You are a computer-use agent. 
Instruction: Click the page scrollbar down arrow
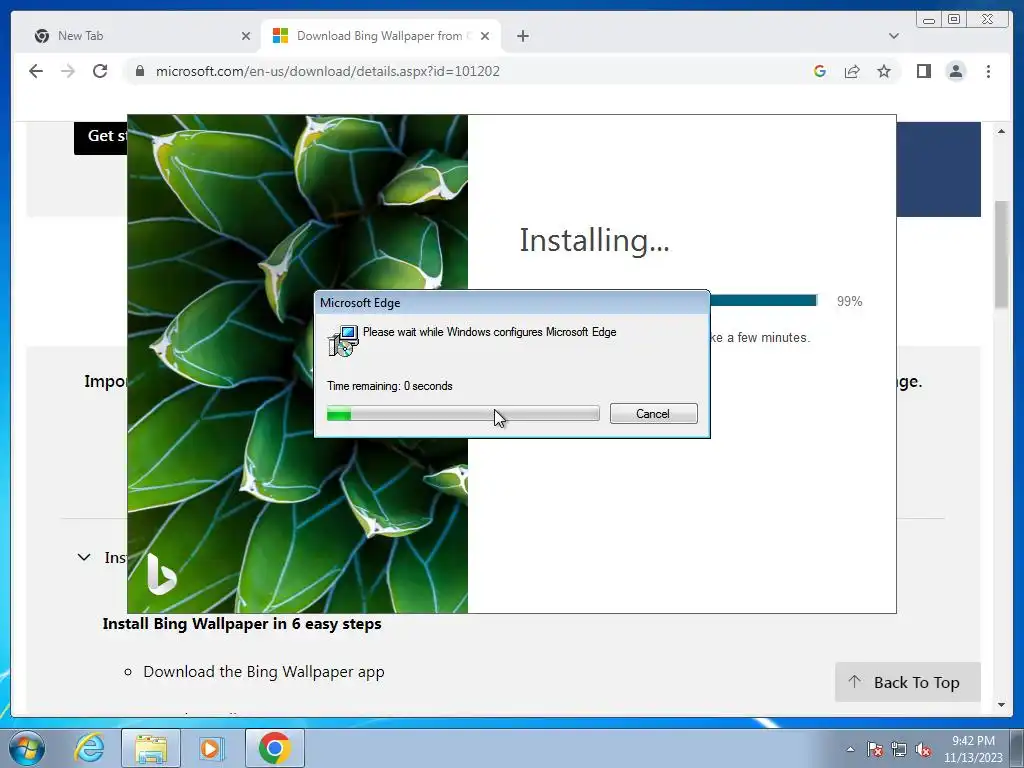coord(1002,705)
